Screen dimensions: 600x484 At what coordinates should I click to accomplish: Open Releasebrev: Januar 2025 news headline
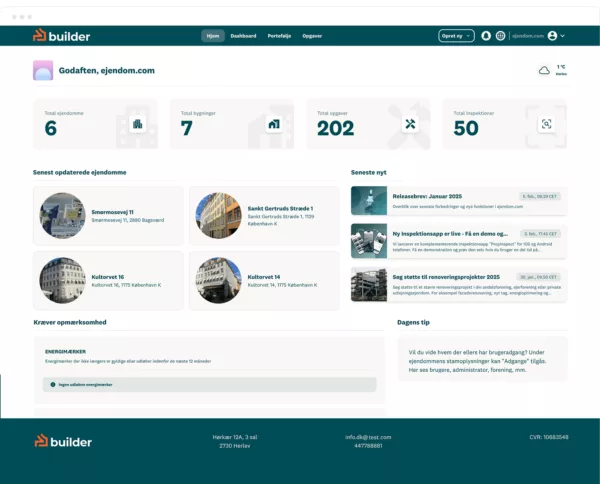coord(427,196)
